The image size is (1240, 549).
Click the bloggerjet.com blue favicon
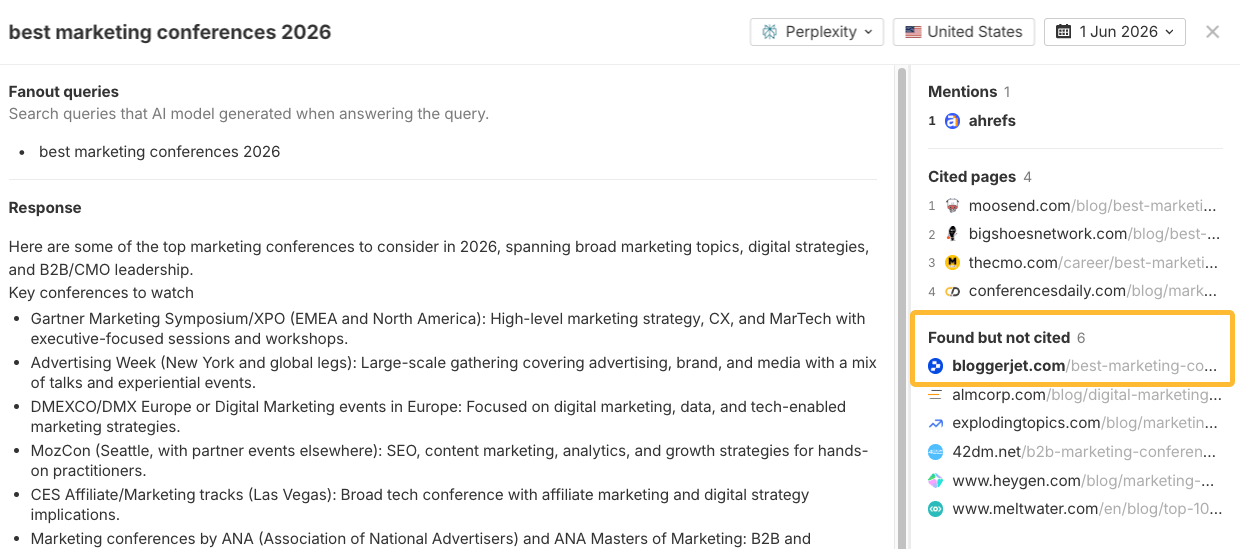tap(936, 366)
